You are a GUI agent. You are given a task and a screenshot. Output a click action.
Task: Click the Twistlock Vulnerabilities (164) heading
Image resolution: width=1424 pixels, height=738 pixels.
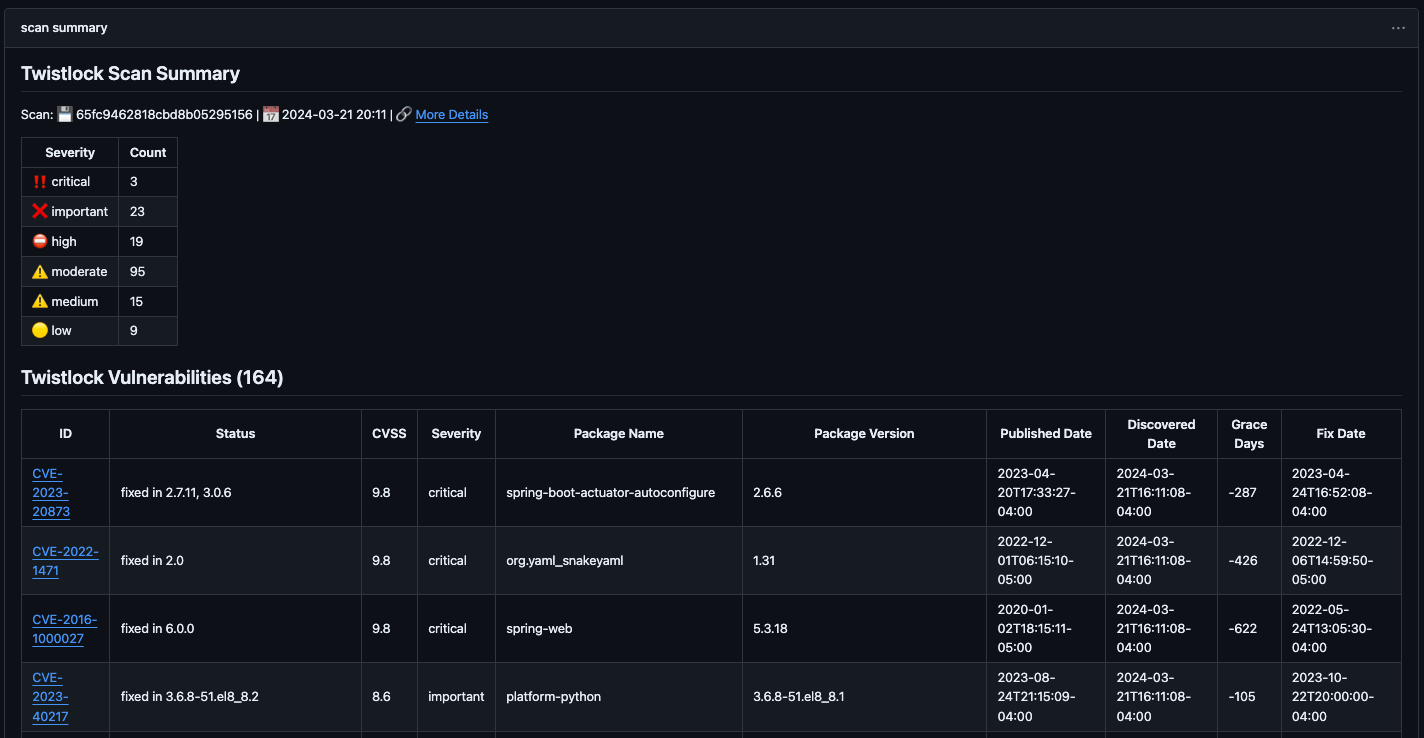[152, 378]
